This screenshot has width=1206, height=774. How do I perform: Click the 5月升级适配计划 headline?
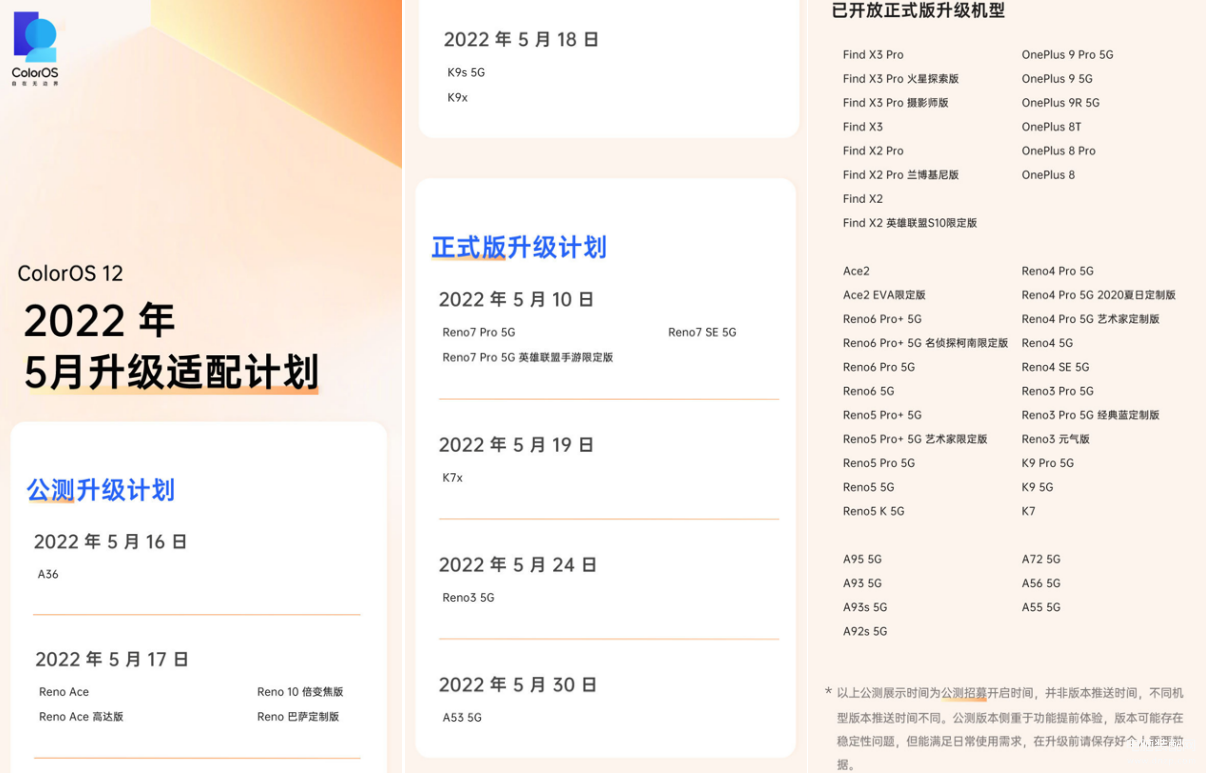(171, 372)
